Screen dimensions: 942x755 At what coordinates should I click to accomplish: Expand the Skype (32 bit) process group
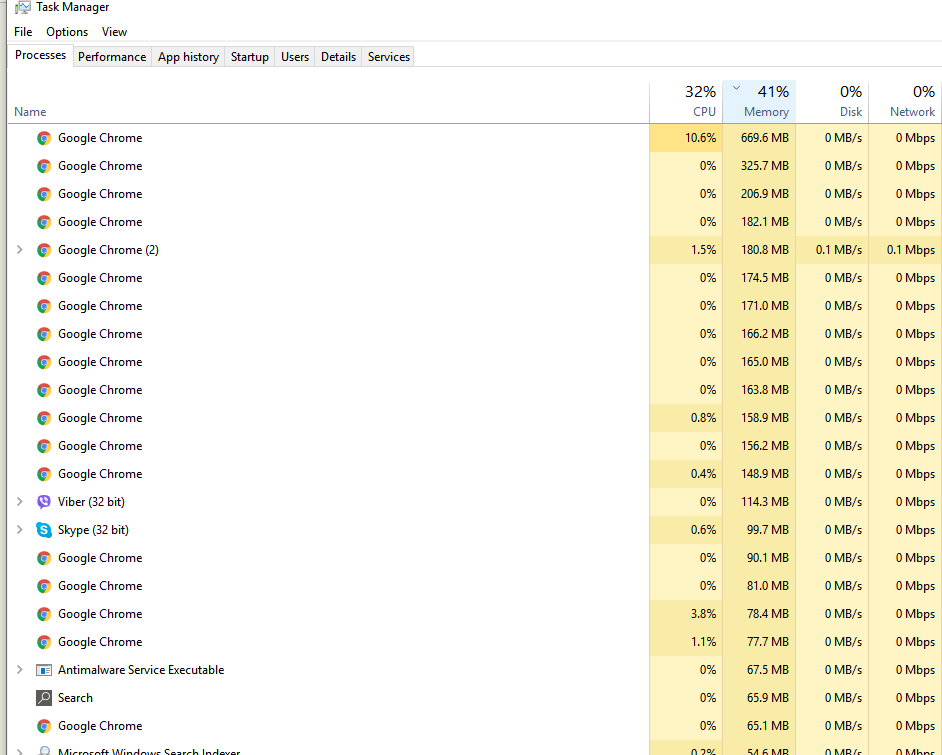tap(19, 530)
